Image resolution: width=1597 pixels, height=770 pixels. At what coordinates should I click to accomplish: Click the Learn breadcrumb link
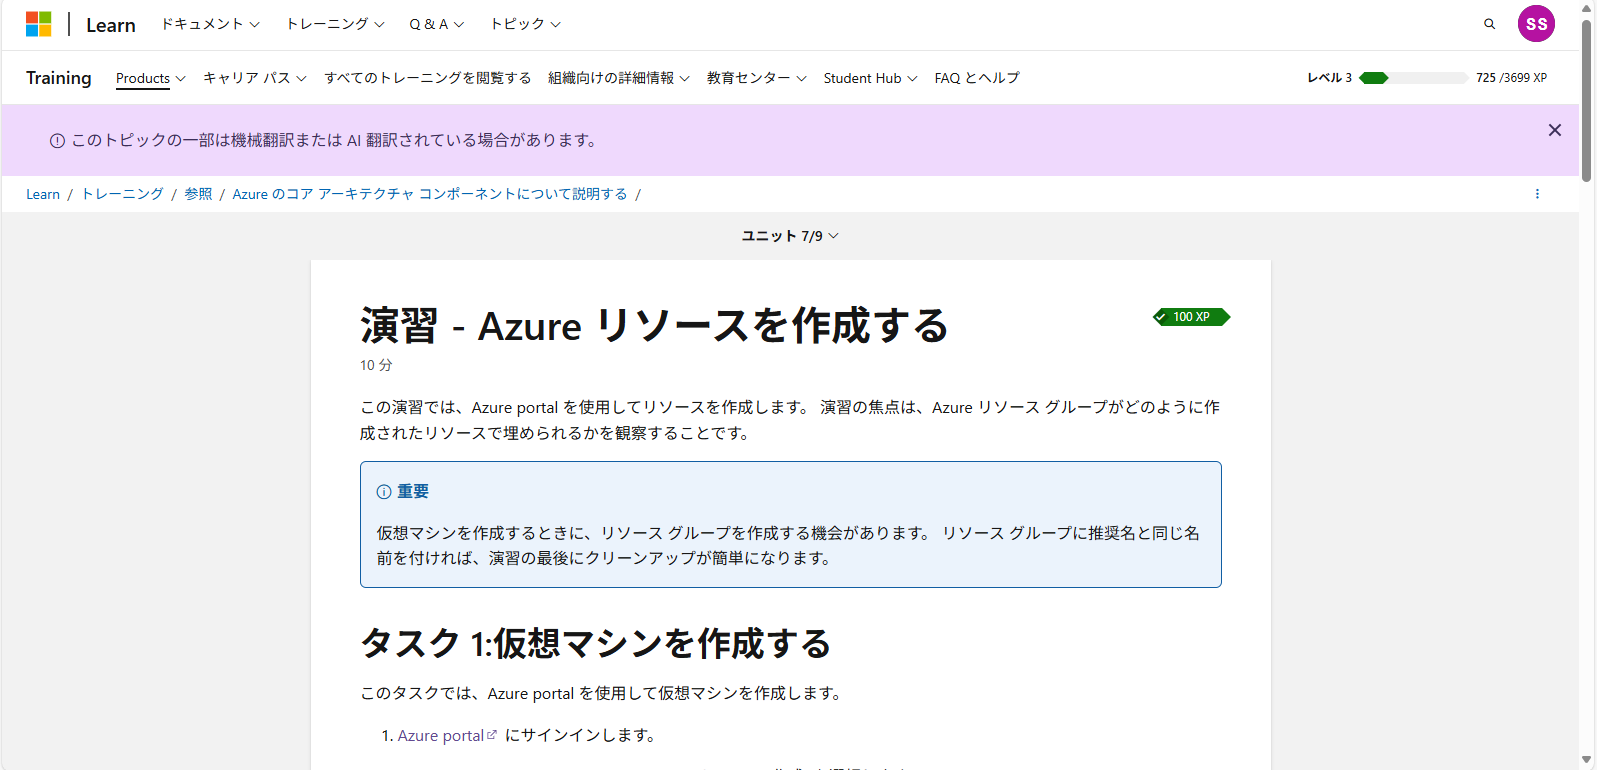click(x=43, y=194)
